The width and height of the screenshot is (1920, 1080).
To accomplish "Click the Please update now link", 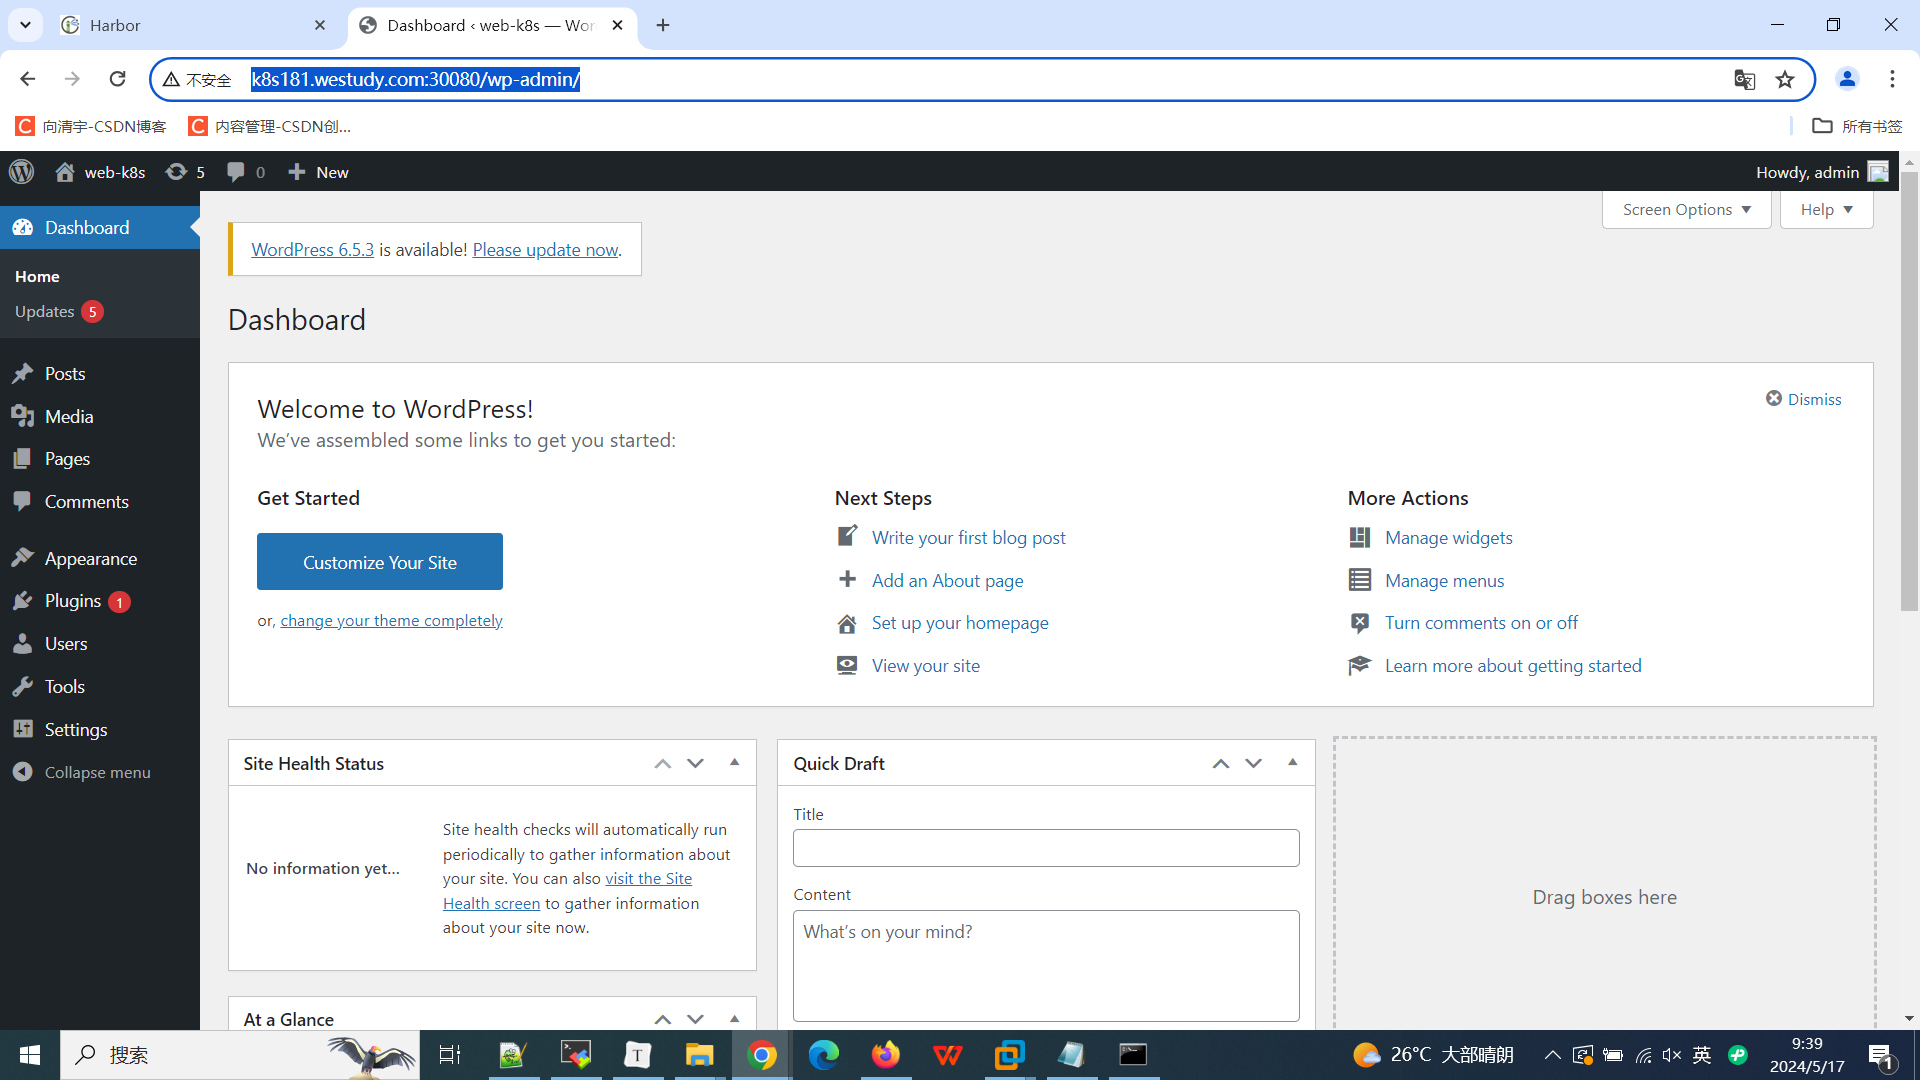I will 545,250.
